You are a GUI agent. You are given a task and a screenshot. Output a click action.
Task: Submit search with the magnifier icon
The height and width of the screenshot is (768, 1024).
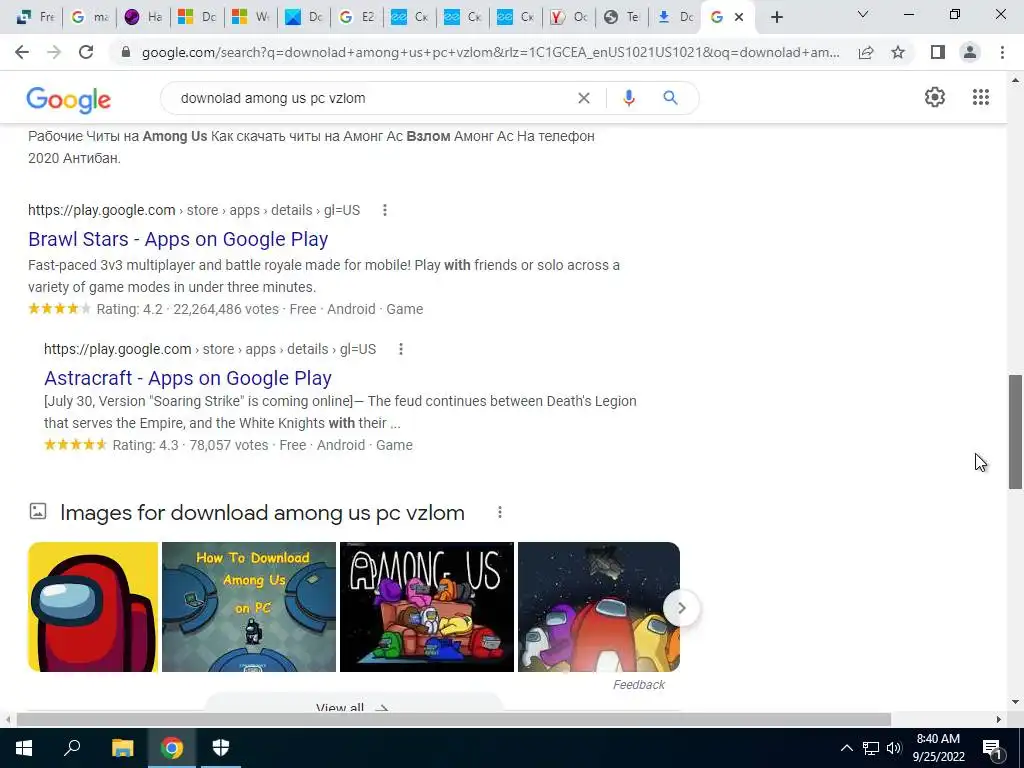670,98
